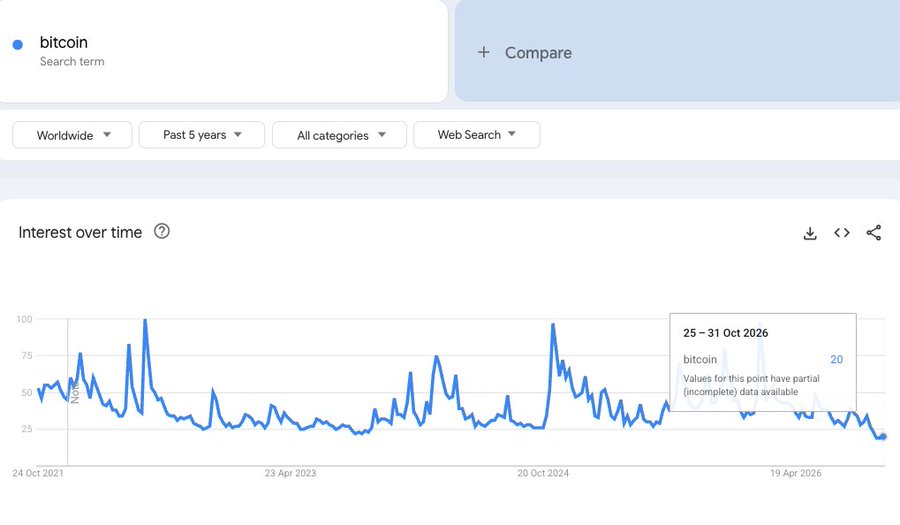This screenshot has width=900, height=525.
Task: Click the tooltip value 20 for bitcoin
Action: tap(836, 359)
